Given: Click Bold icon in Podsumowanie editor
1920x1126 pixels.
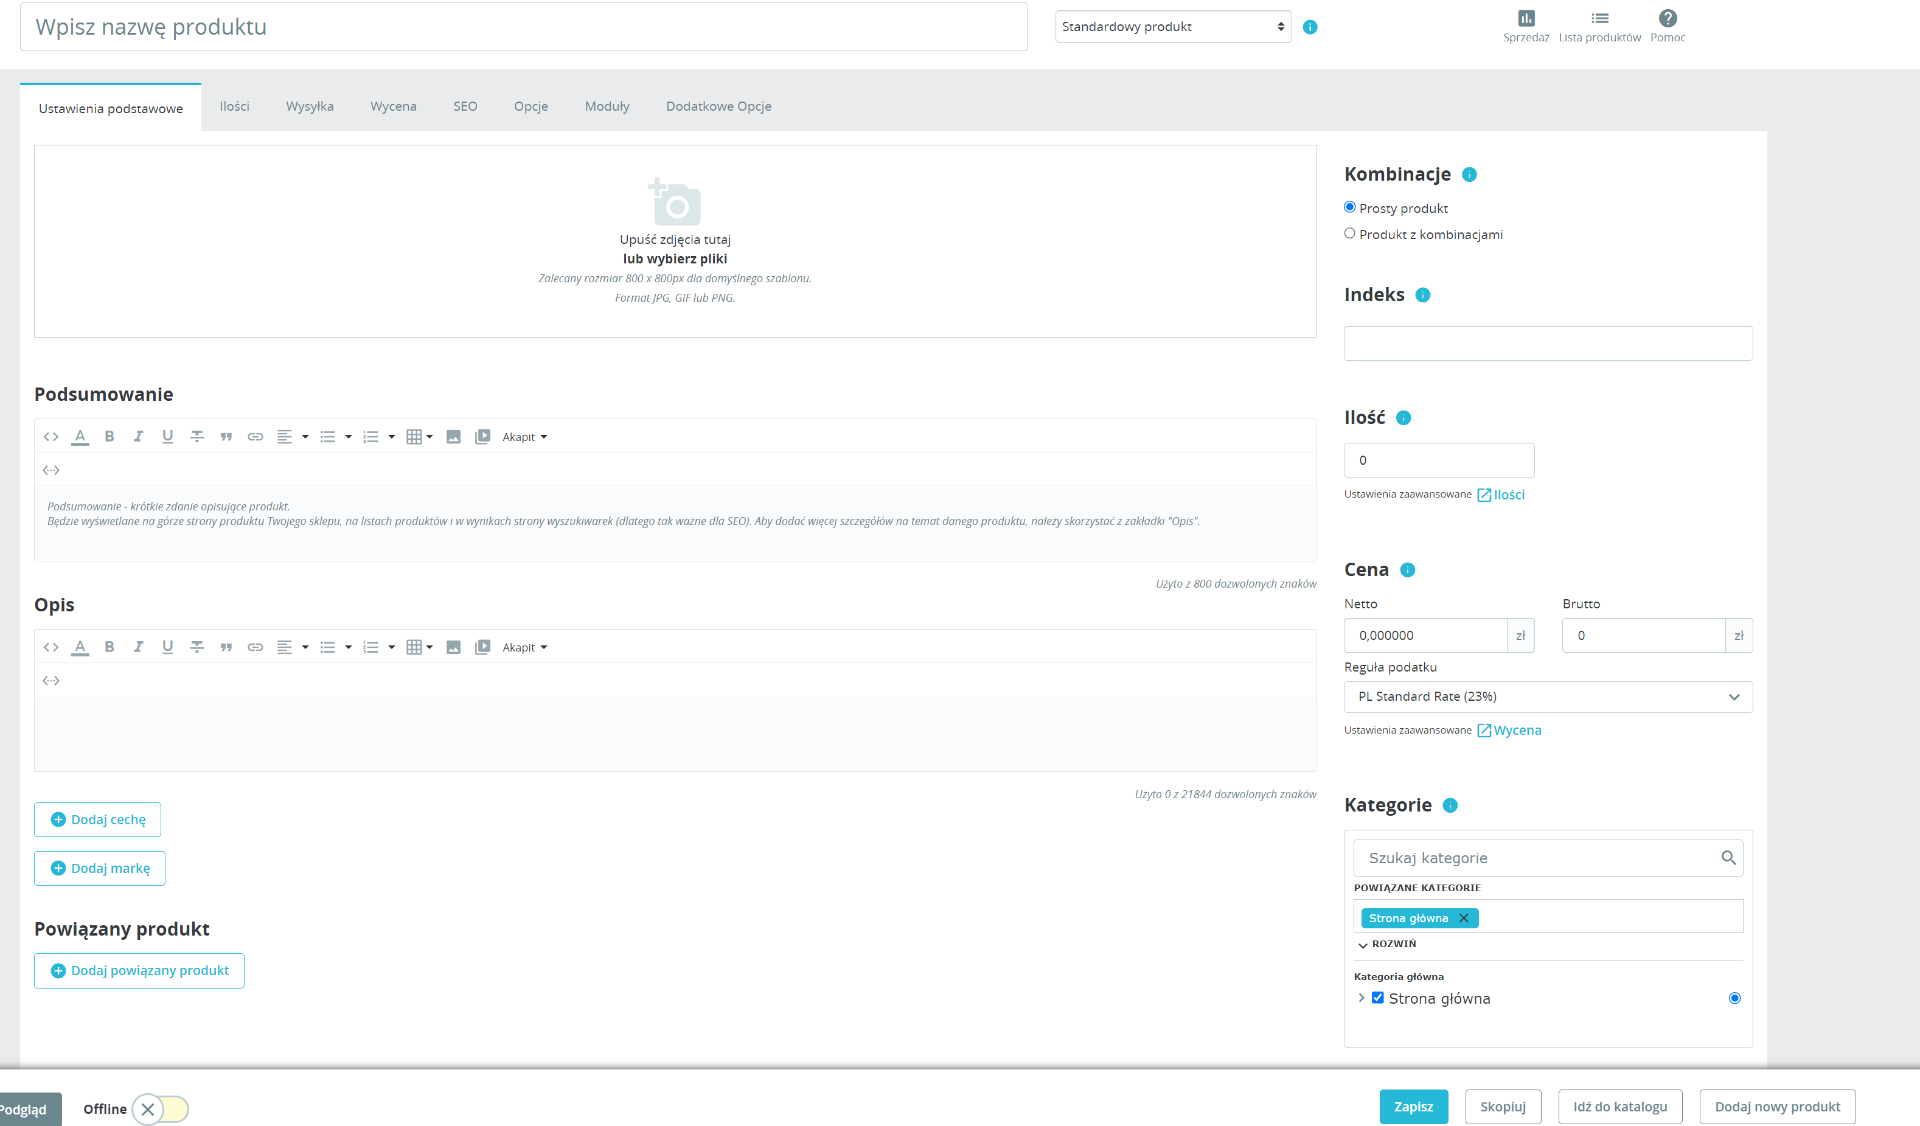Looking at the screenshot, I should click(x=109, y=437).
